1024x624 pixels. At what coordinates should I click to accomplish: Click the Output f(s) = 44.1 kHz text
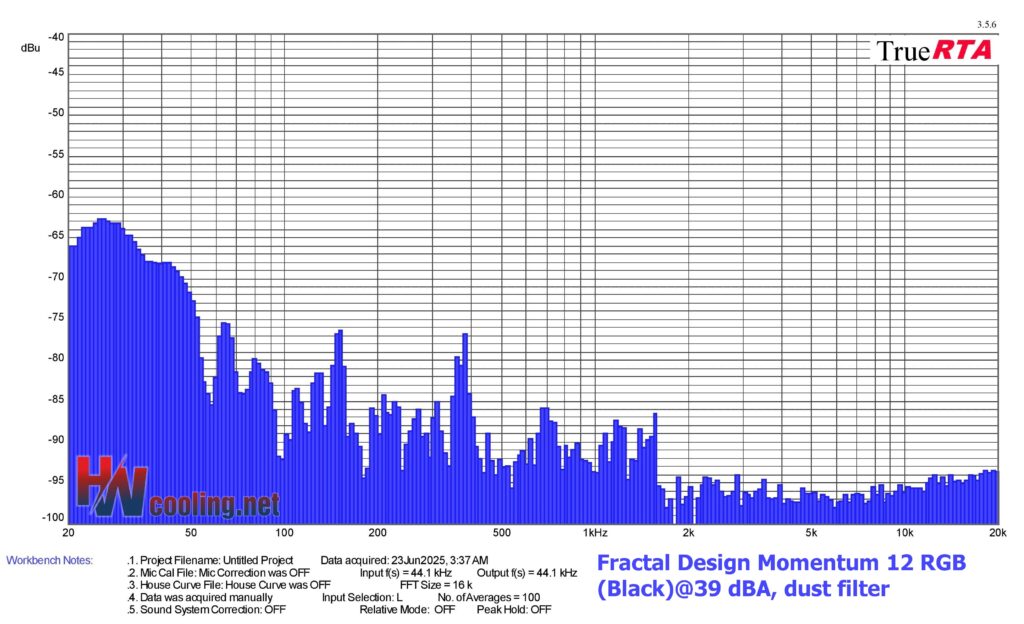point(527,572)
